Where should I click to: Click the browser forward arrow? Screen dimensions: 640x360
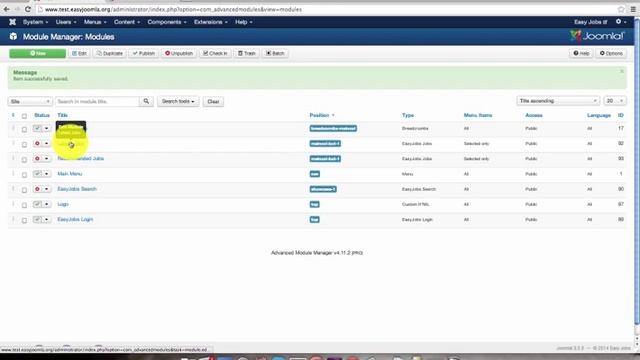[x=17, y=9]
